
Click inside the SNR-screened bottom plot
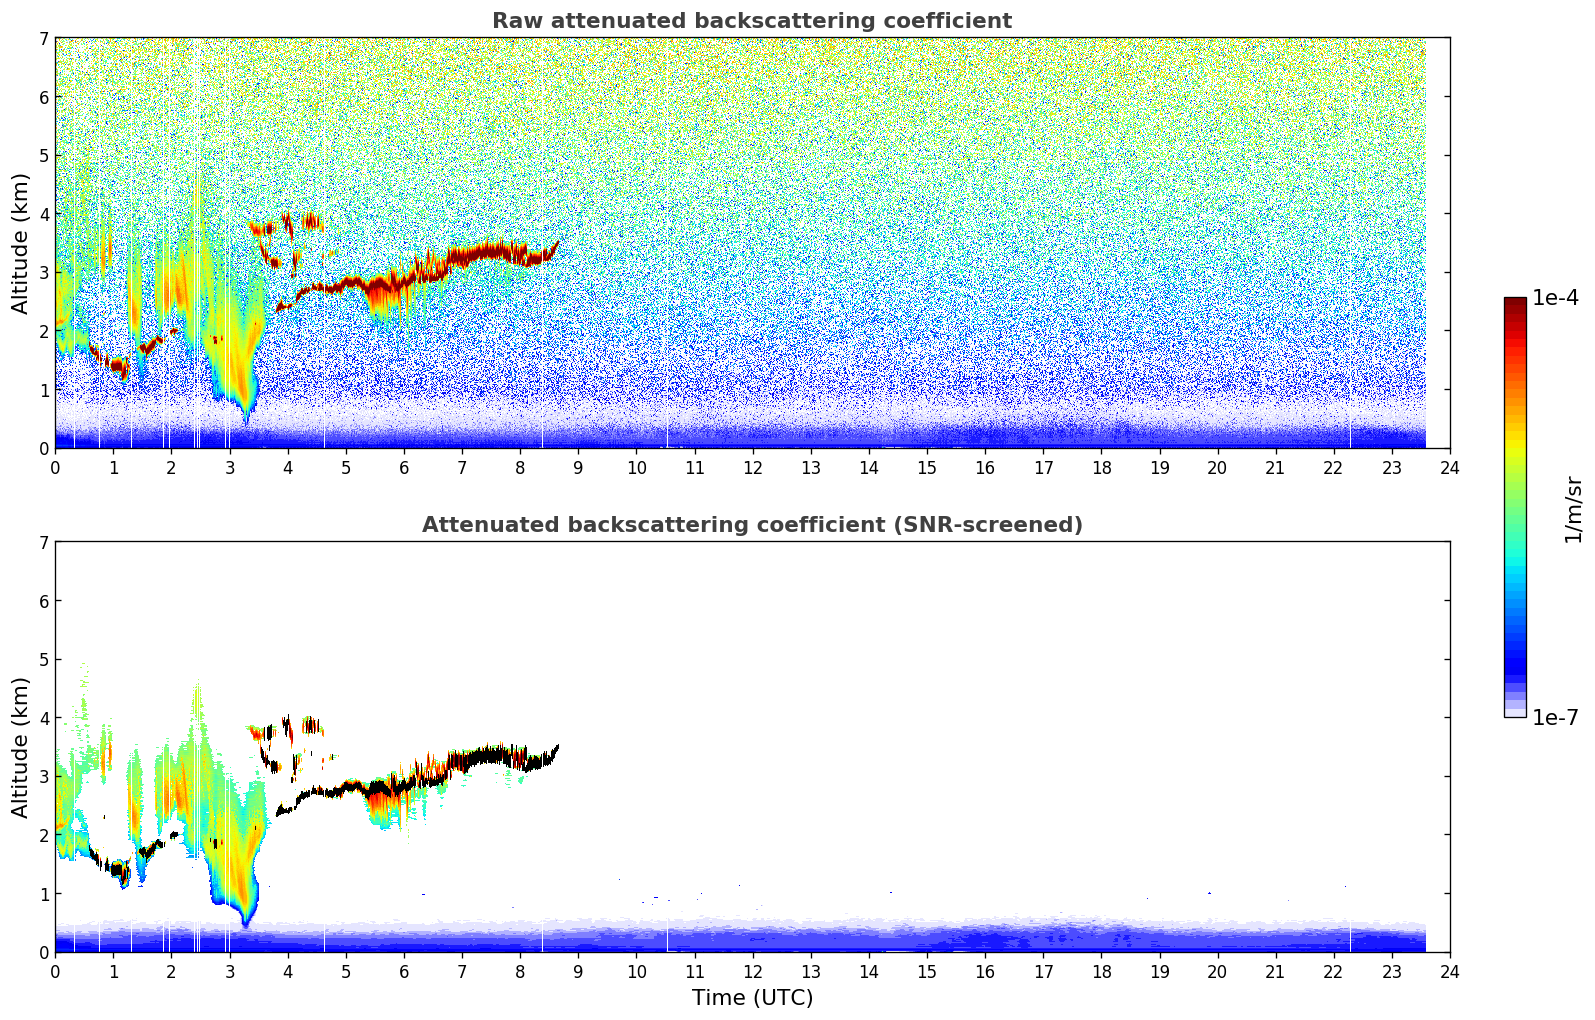pyautogui.click(x=752, y=747)
